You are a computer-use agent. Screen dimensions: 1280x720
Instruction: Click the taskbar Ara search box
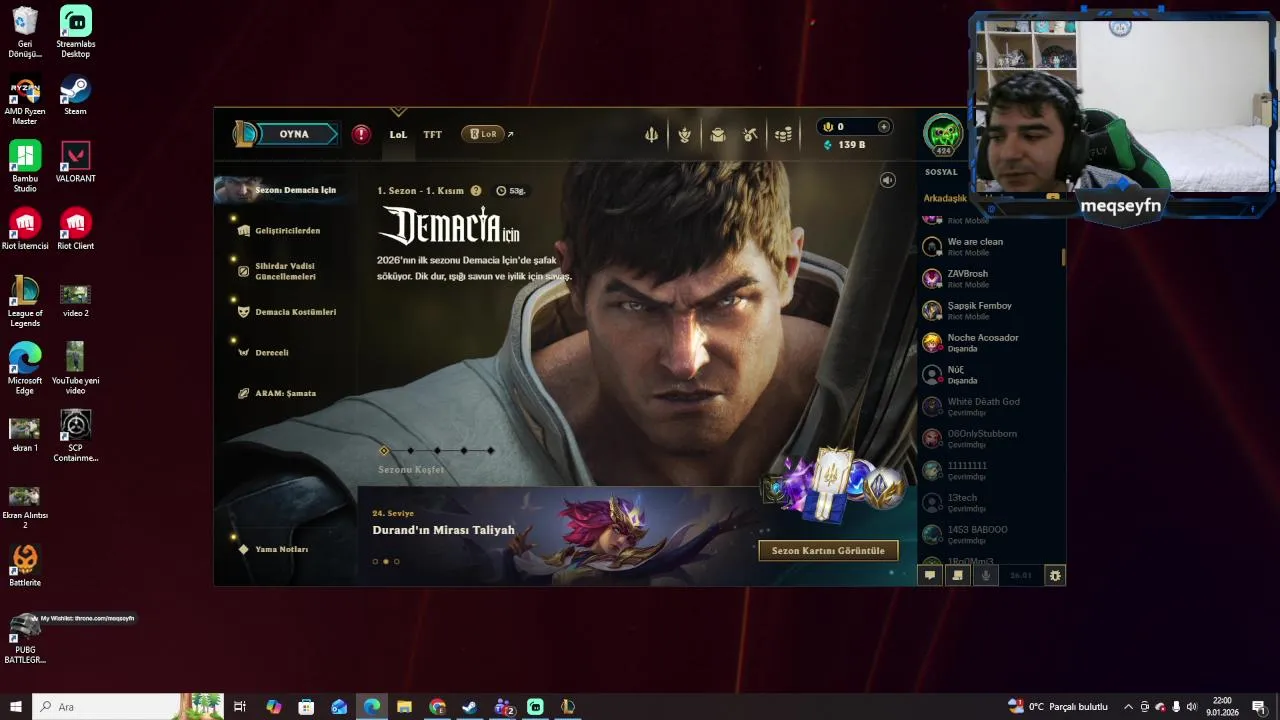128,706
